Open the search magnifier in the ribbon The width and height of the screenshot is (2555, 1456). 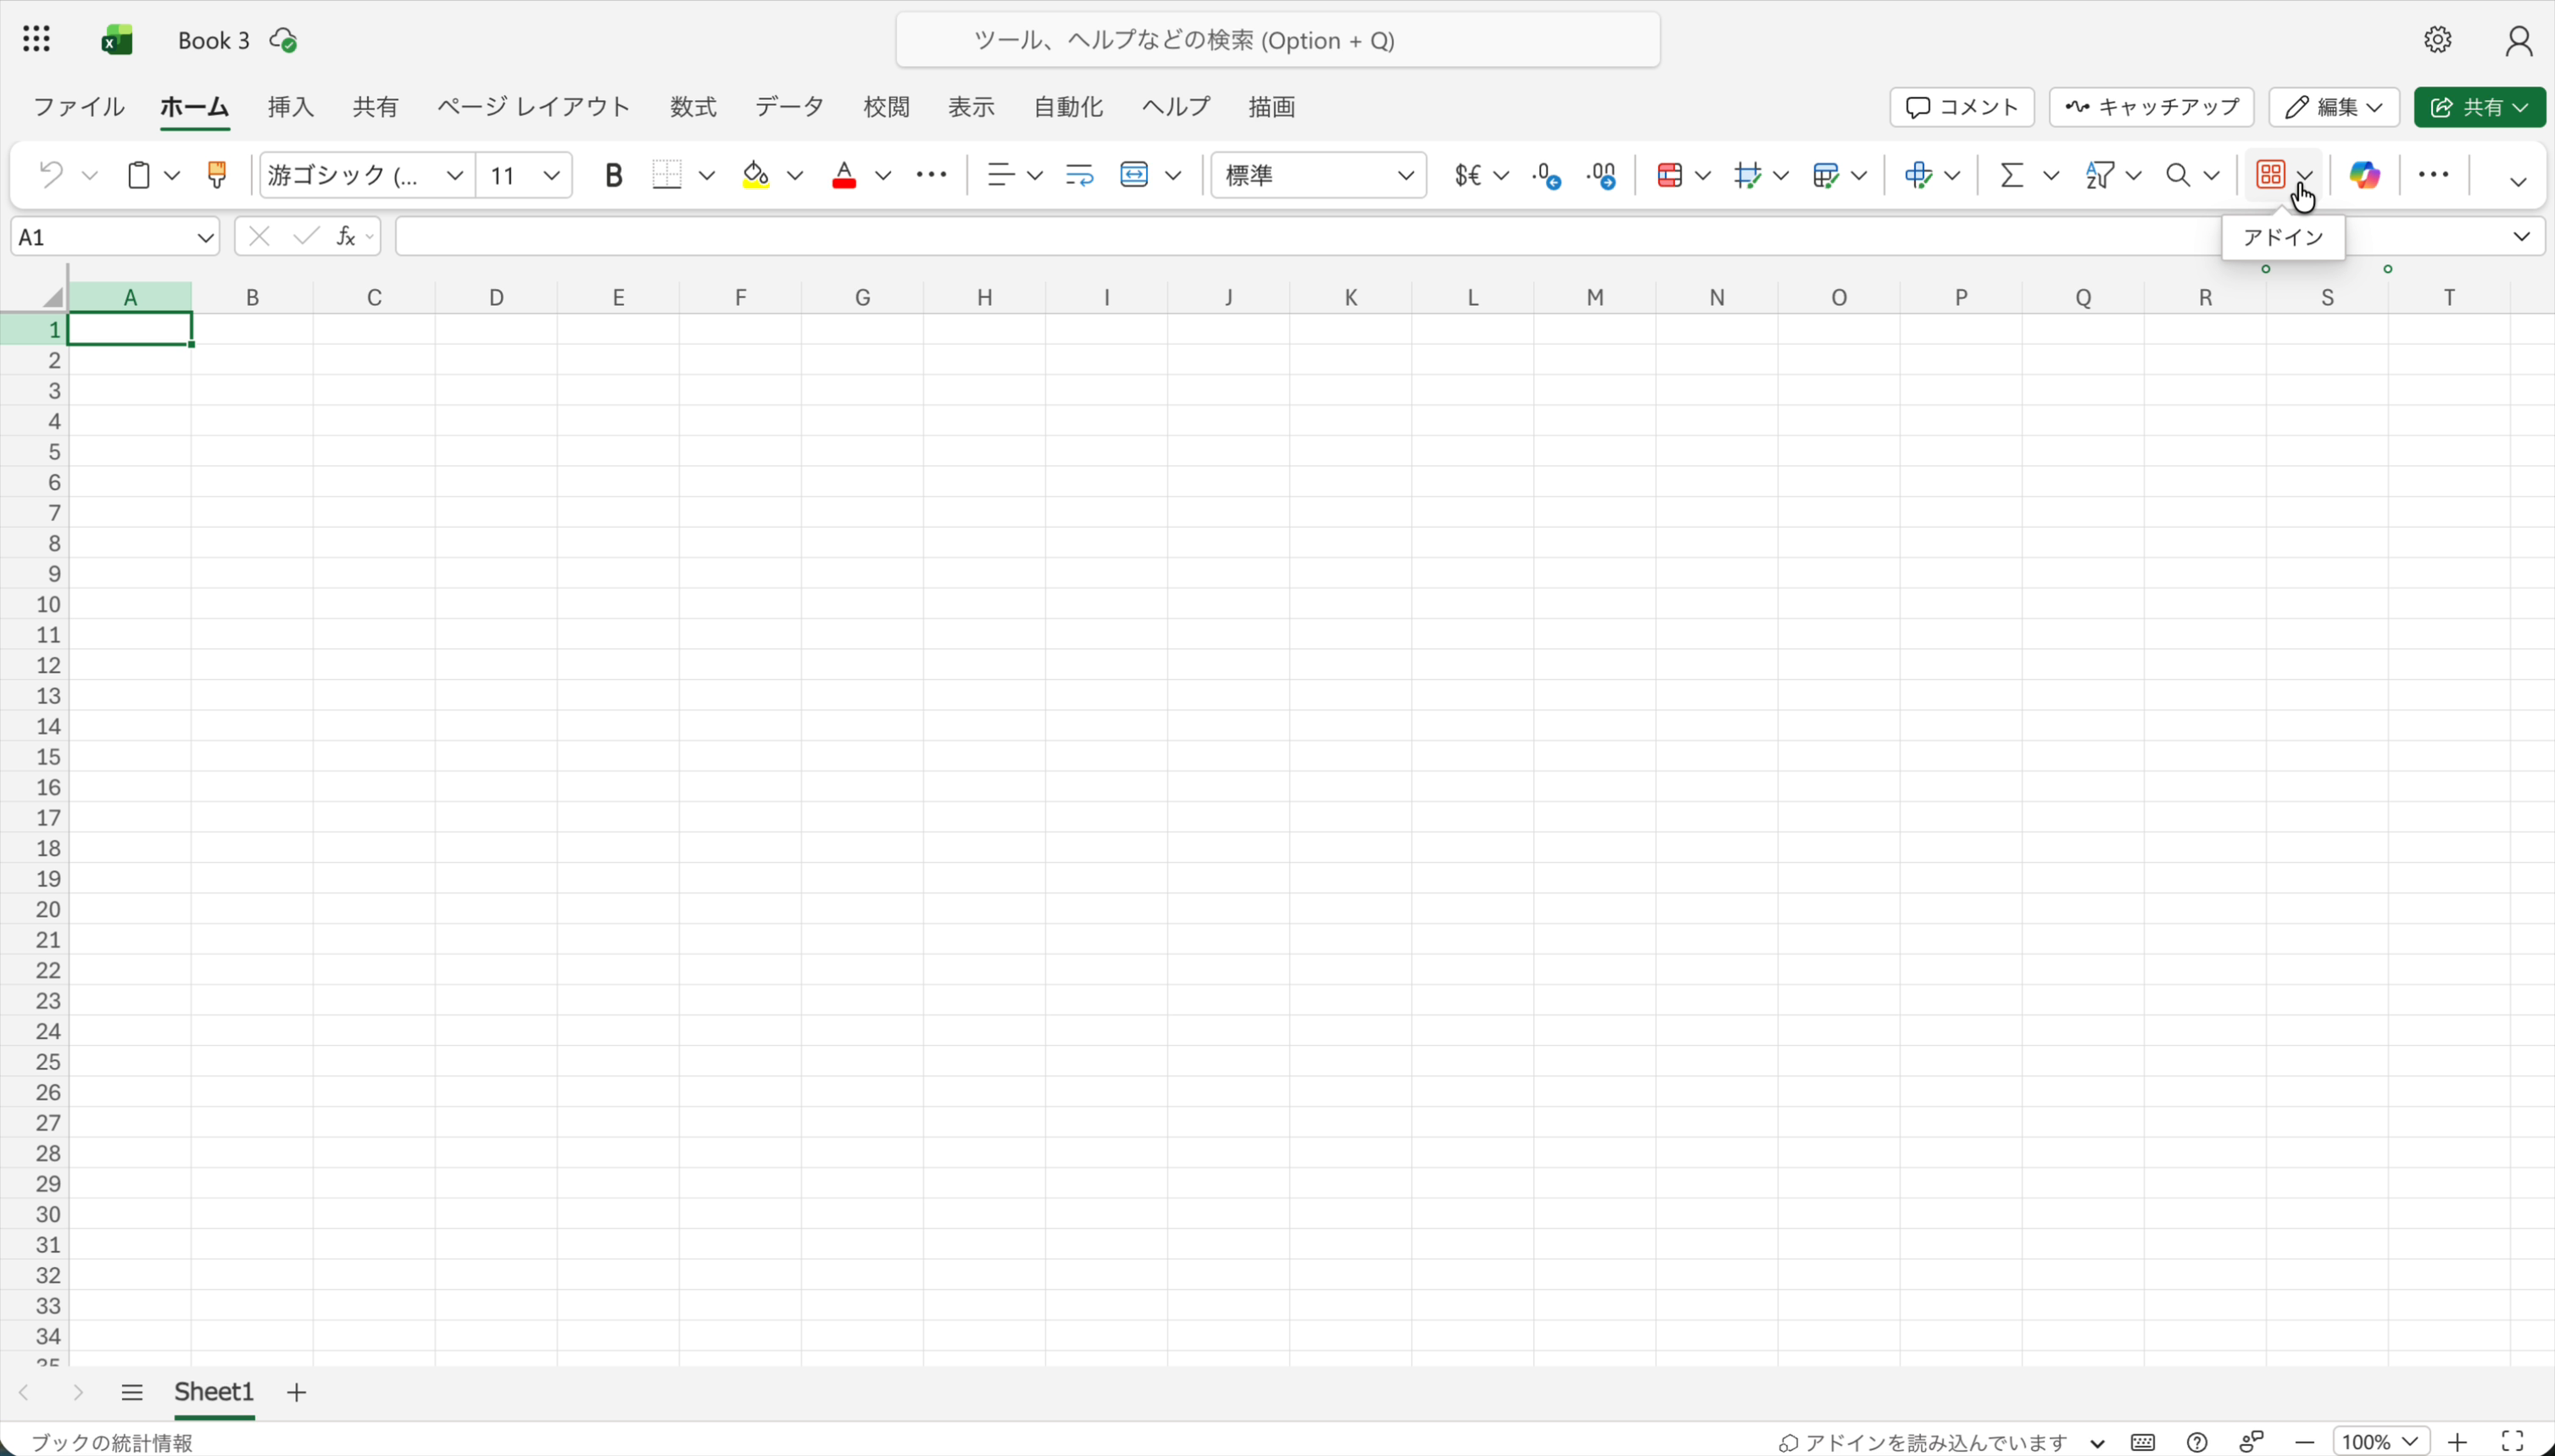point(2176,174)
